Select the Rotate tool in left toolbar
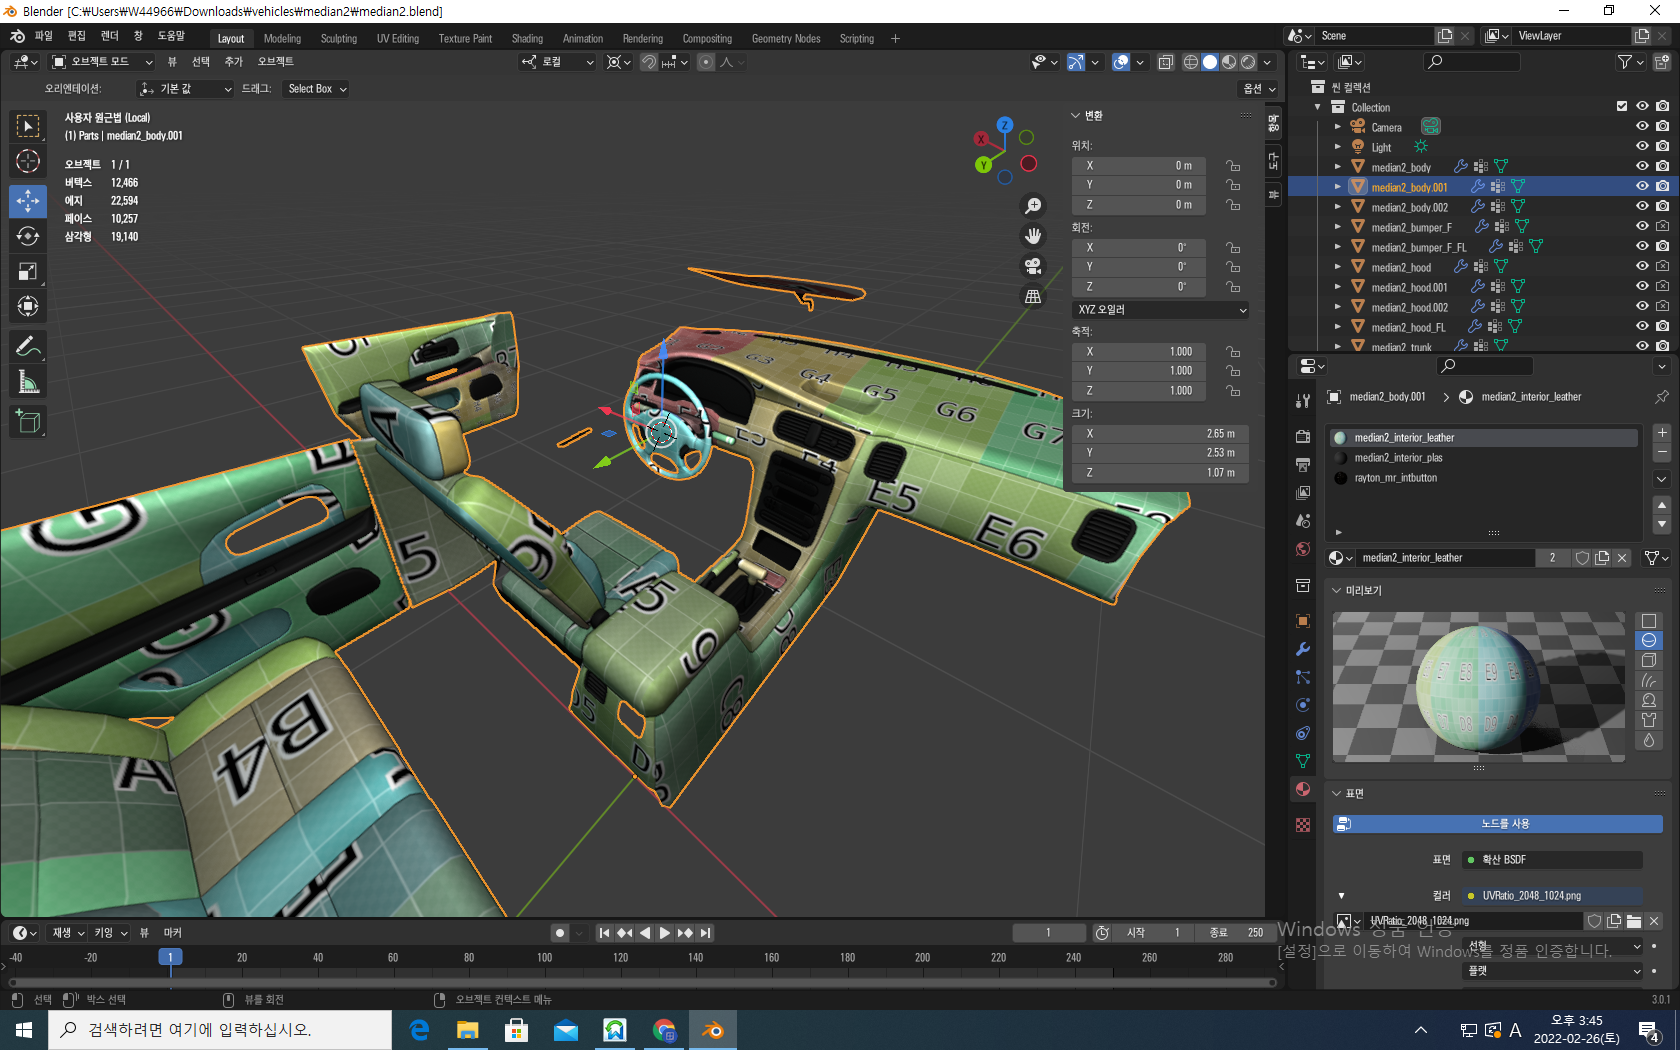Viewport: 1680px width, 1050px height. (28, 236)
